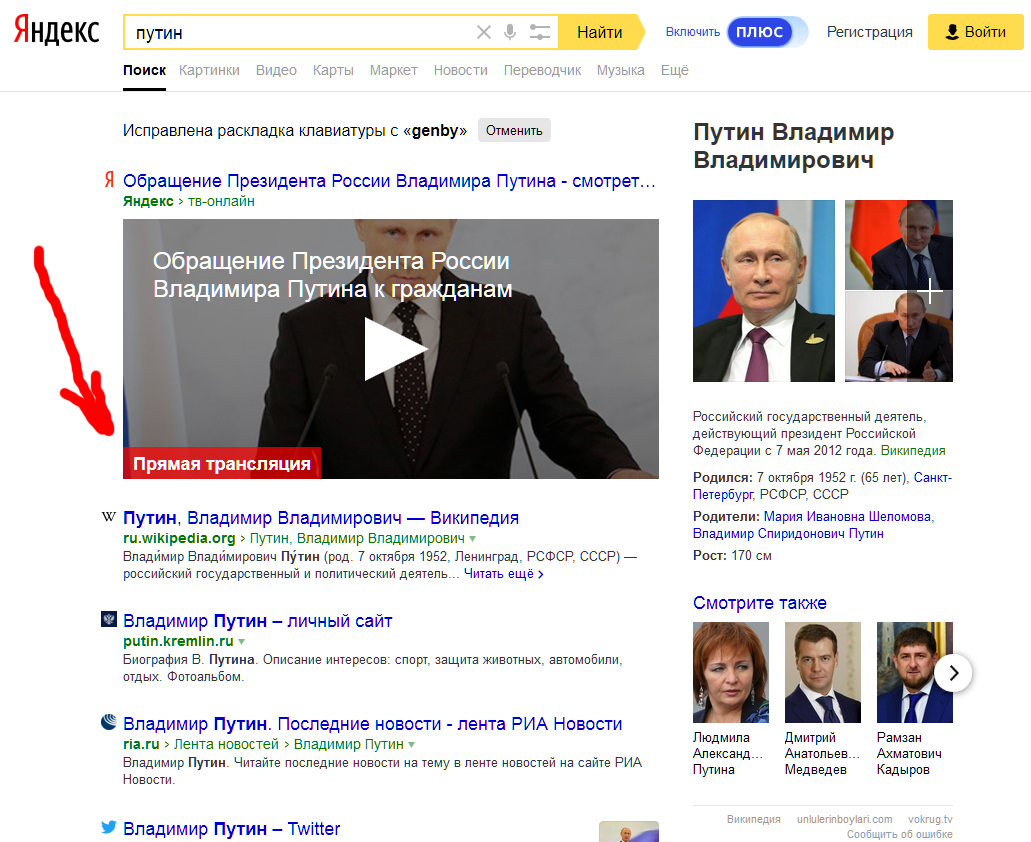The width and height of the screenshot is (1031, 842).
Task: Click the Найти search button
Action: [599, 32]
